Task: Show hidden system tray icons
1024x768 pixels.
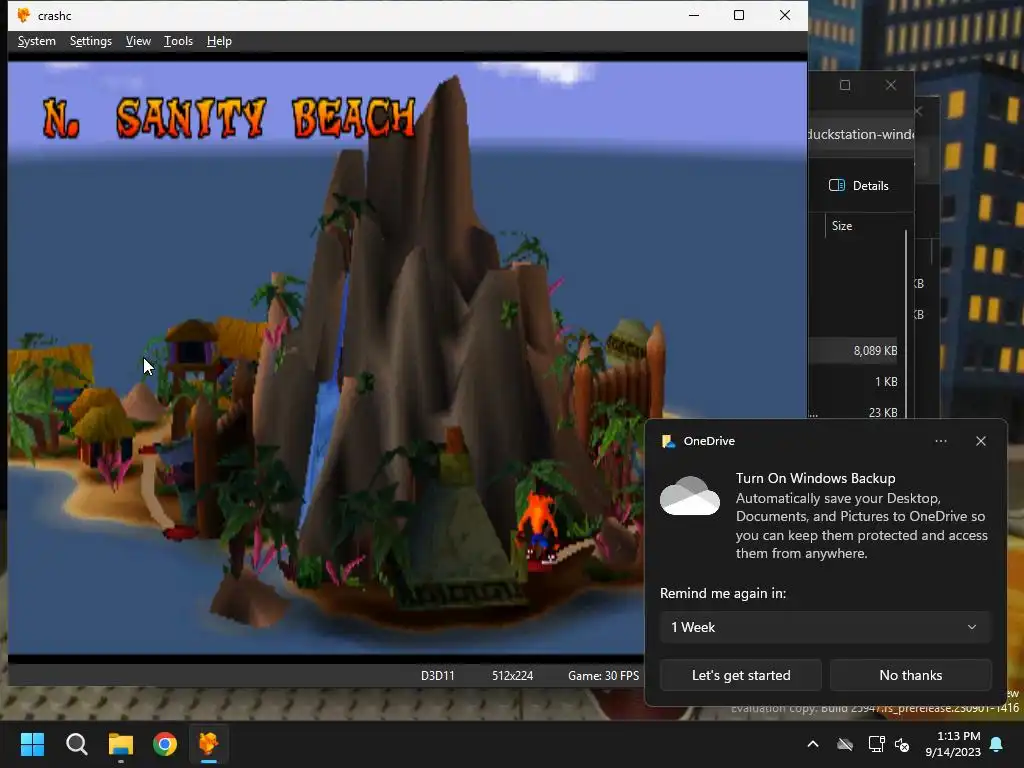Action: point(813,744)
